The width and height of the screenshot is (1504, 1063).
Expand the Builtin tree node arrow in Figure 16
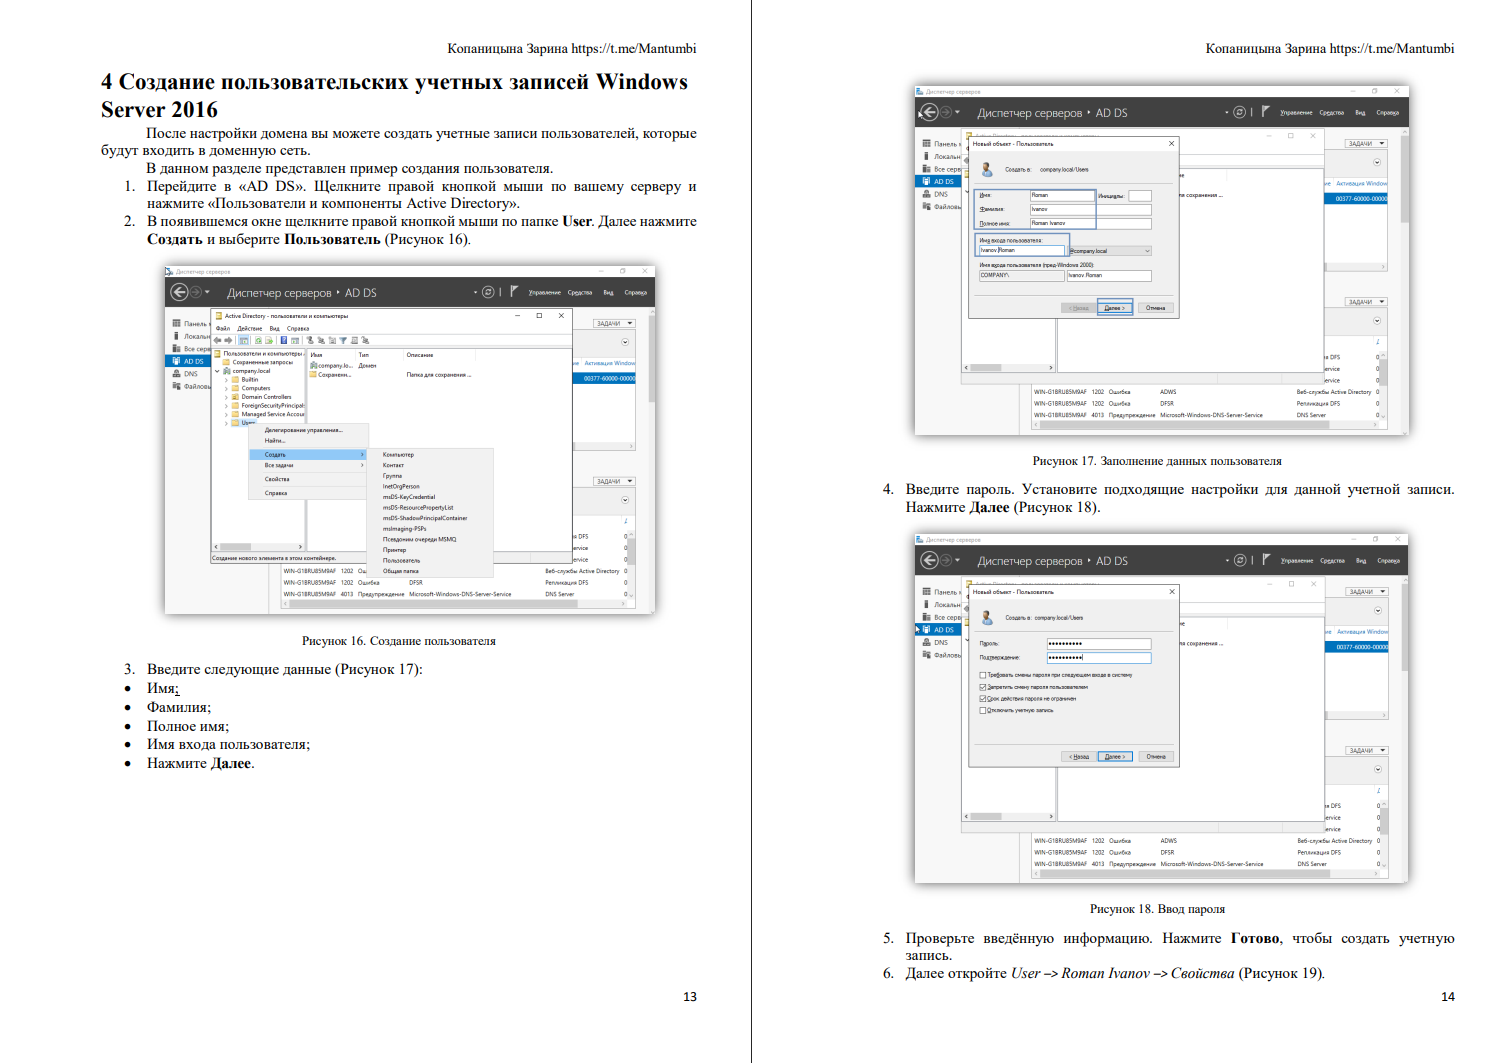227,380
